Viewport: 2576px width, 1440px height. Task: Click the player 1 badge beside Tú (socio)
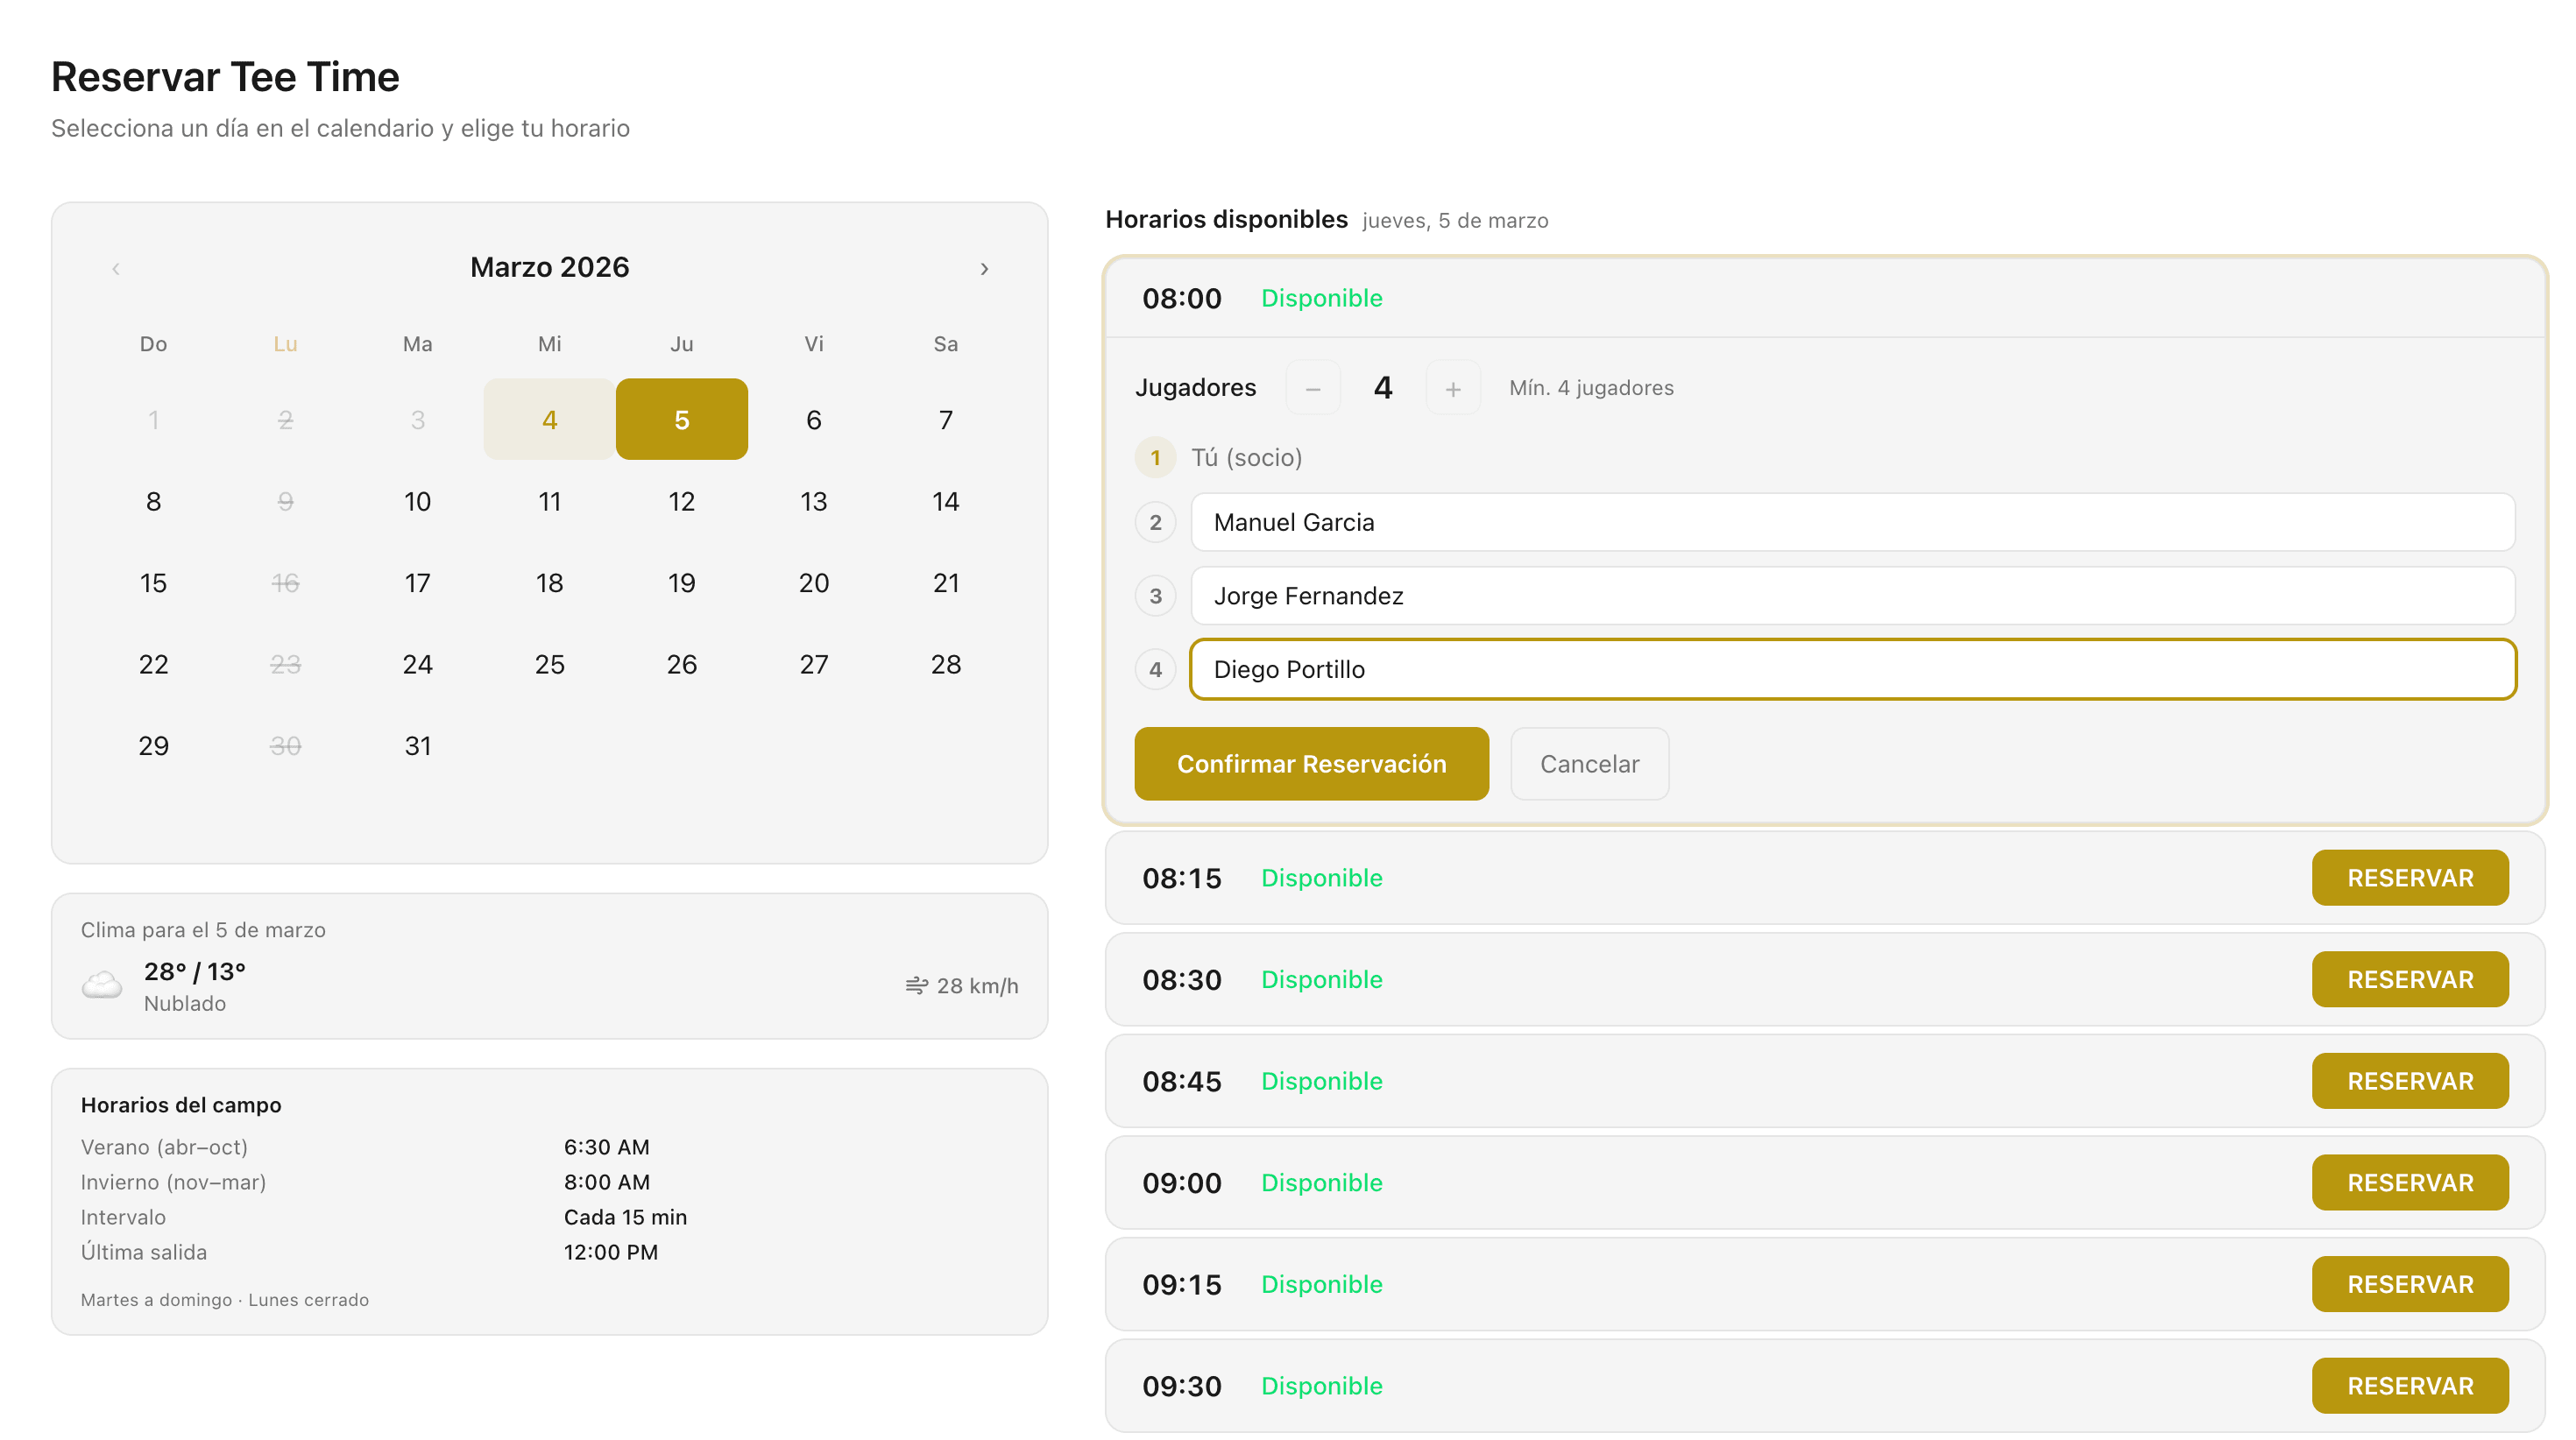click(1156, 458)
